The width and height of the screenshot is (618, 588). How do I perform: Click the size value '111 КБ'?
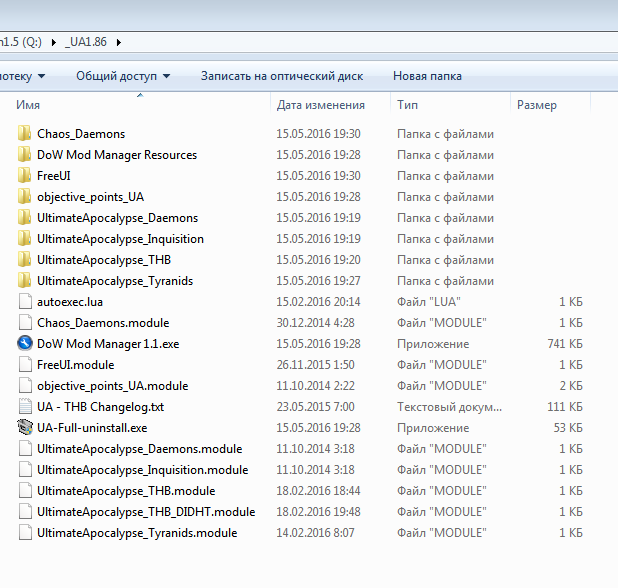[565, 406]
